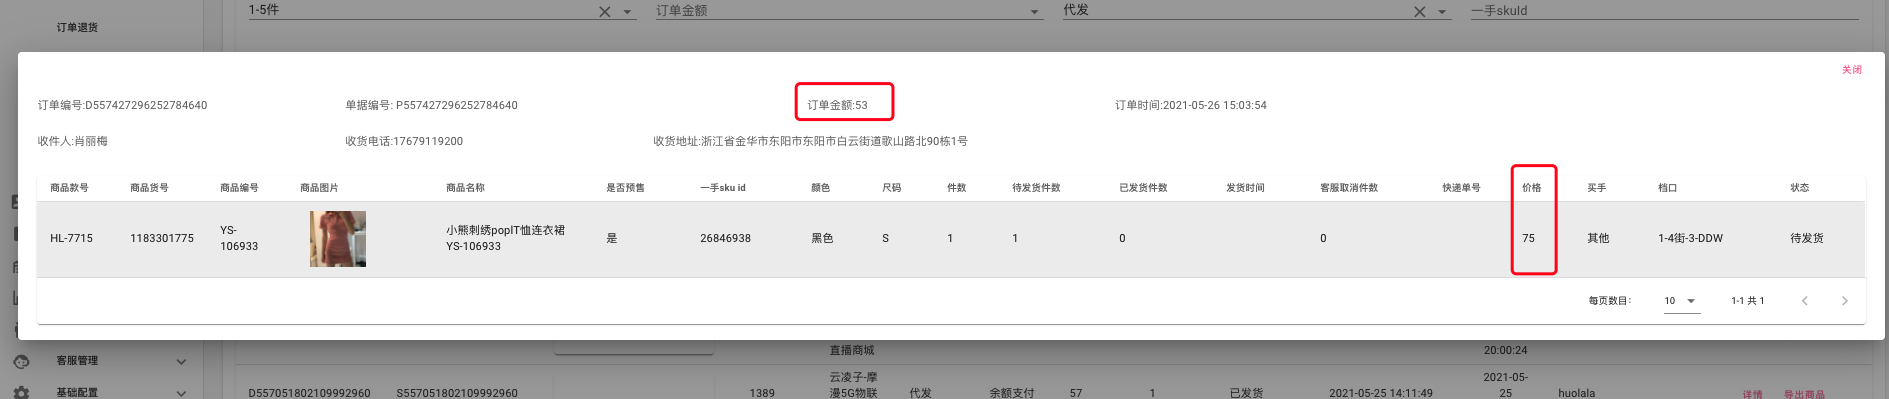1889x399 pixels.
Task: Go to previous page in dialog table
Action: [x=1804, y=301]
